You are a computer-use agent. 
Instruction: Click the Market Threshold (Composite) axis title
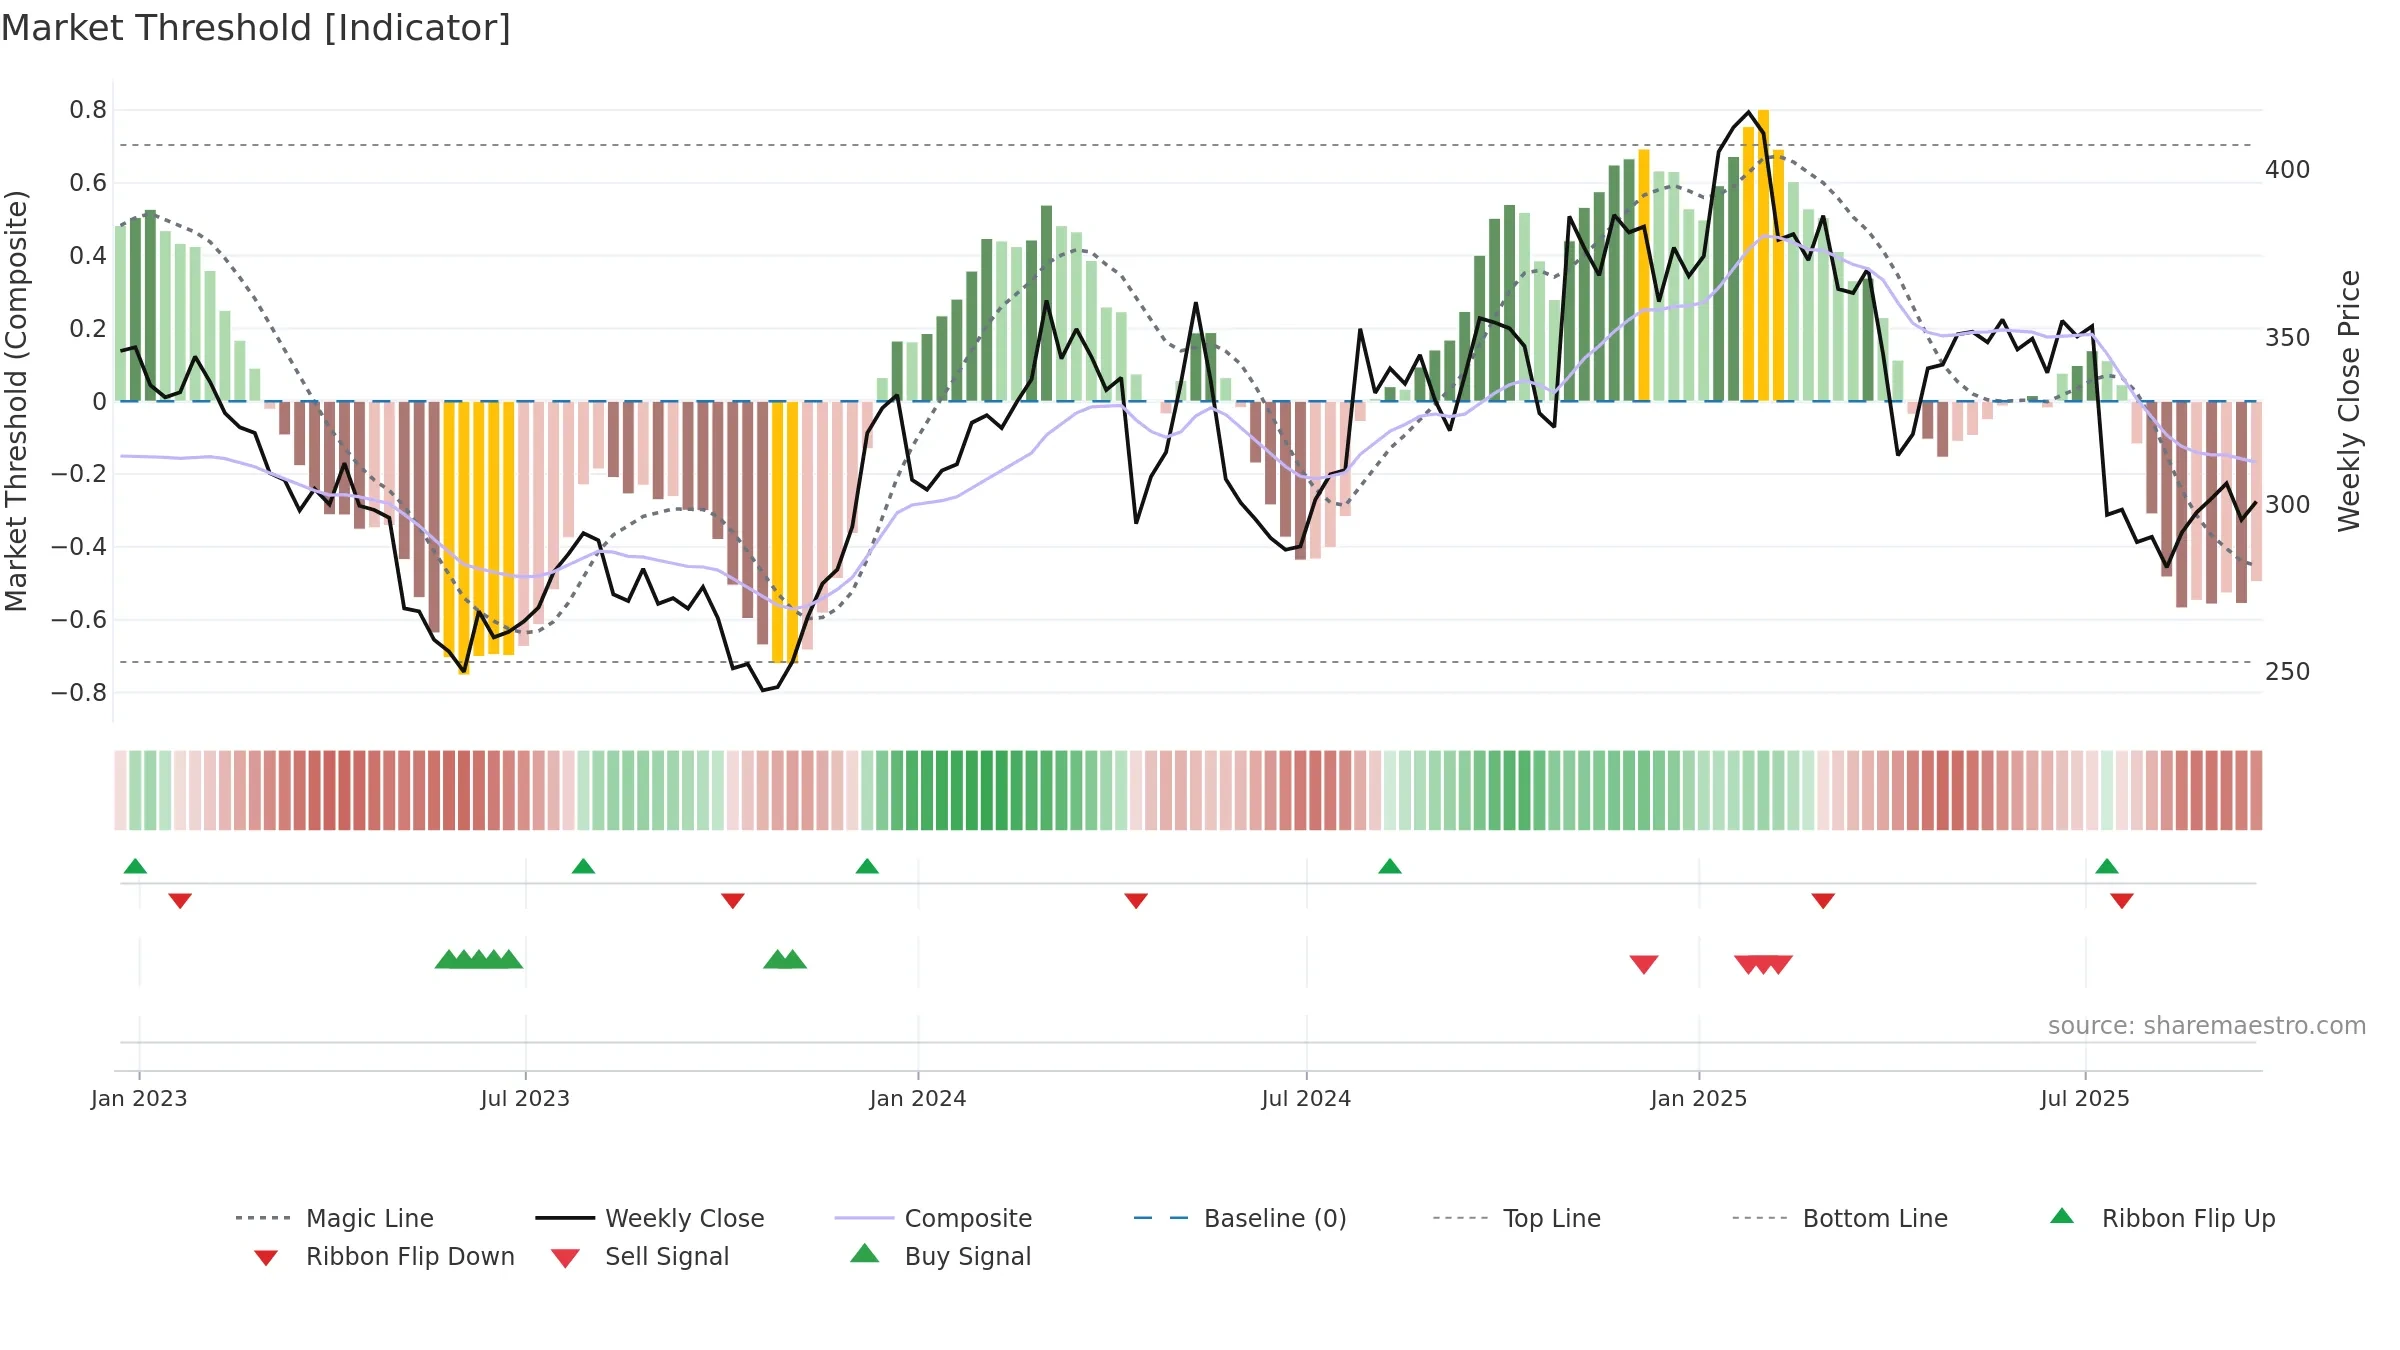click(x=16, y=401)
